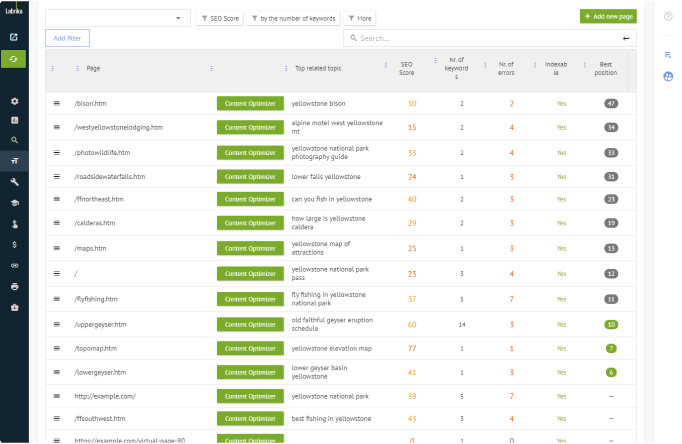
Task: Open Content Optimizer for /maps.htm
Action: tap(250, 248)
